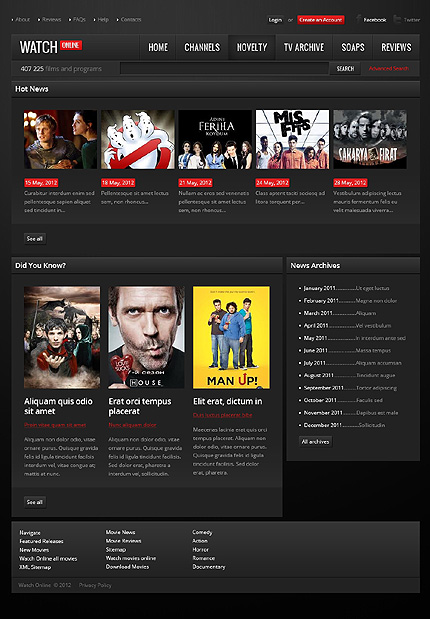The image size is (430, 619).
Task: Click the 24 May, 2012 date tag
Action: click(272, 183)
